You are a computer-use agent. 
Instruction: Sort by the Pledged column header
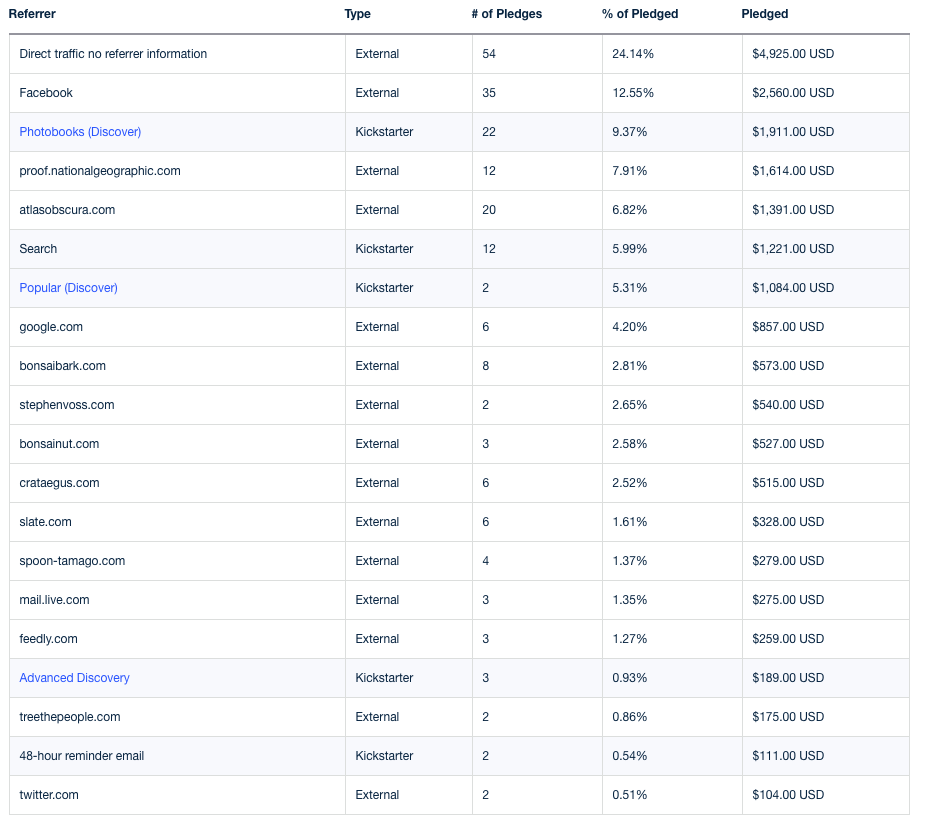coord(764,14)
